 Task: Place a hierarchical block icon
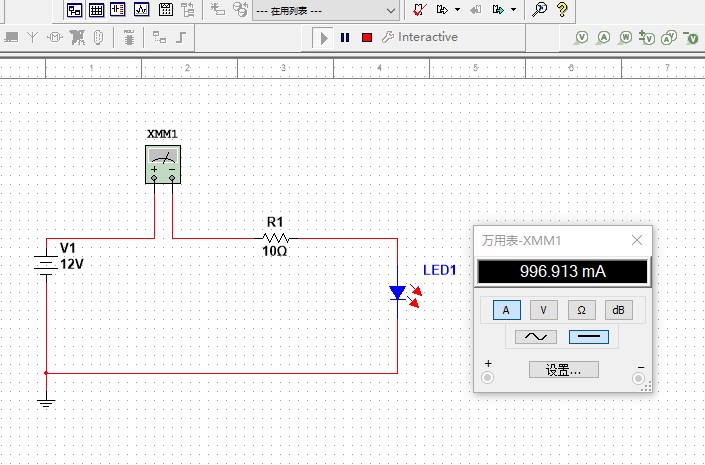tap(159, 37)
